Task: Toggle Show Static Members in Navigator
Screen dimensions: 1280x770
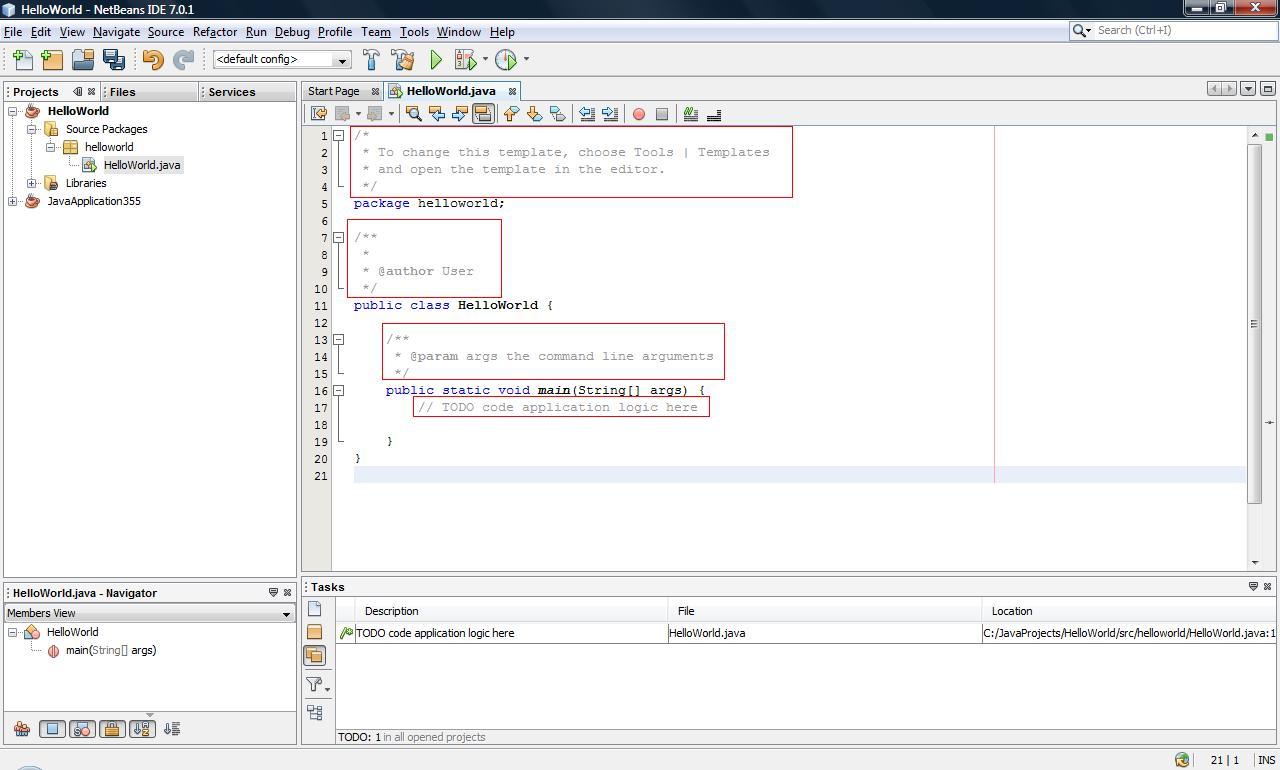Action: point(82,729)
